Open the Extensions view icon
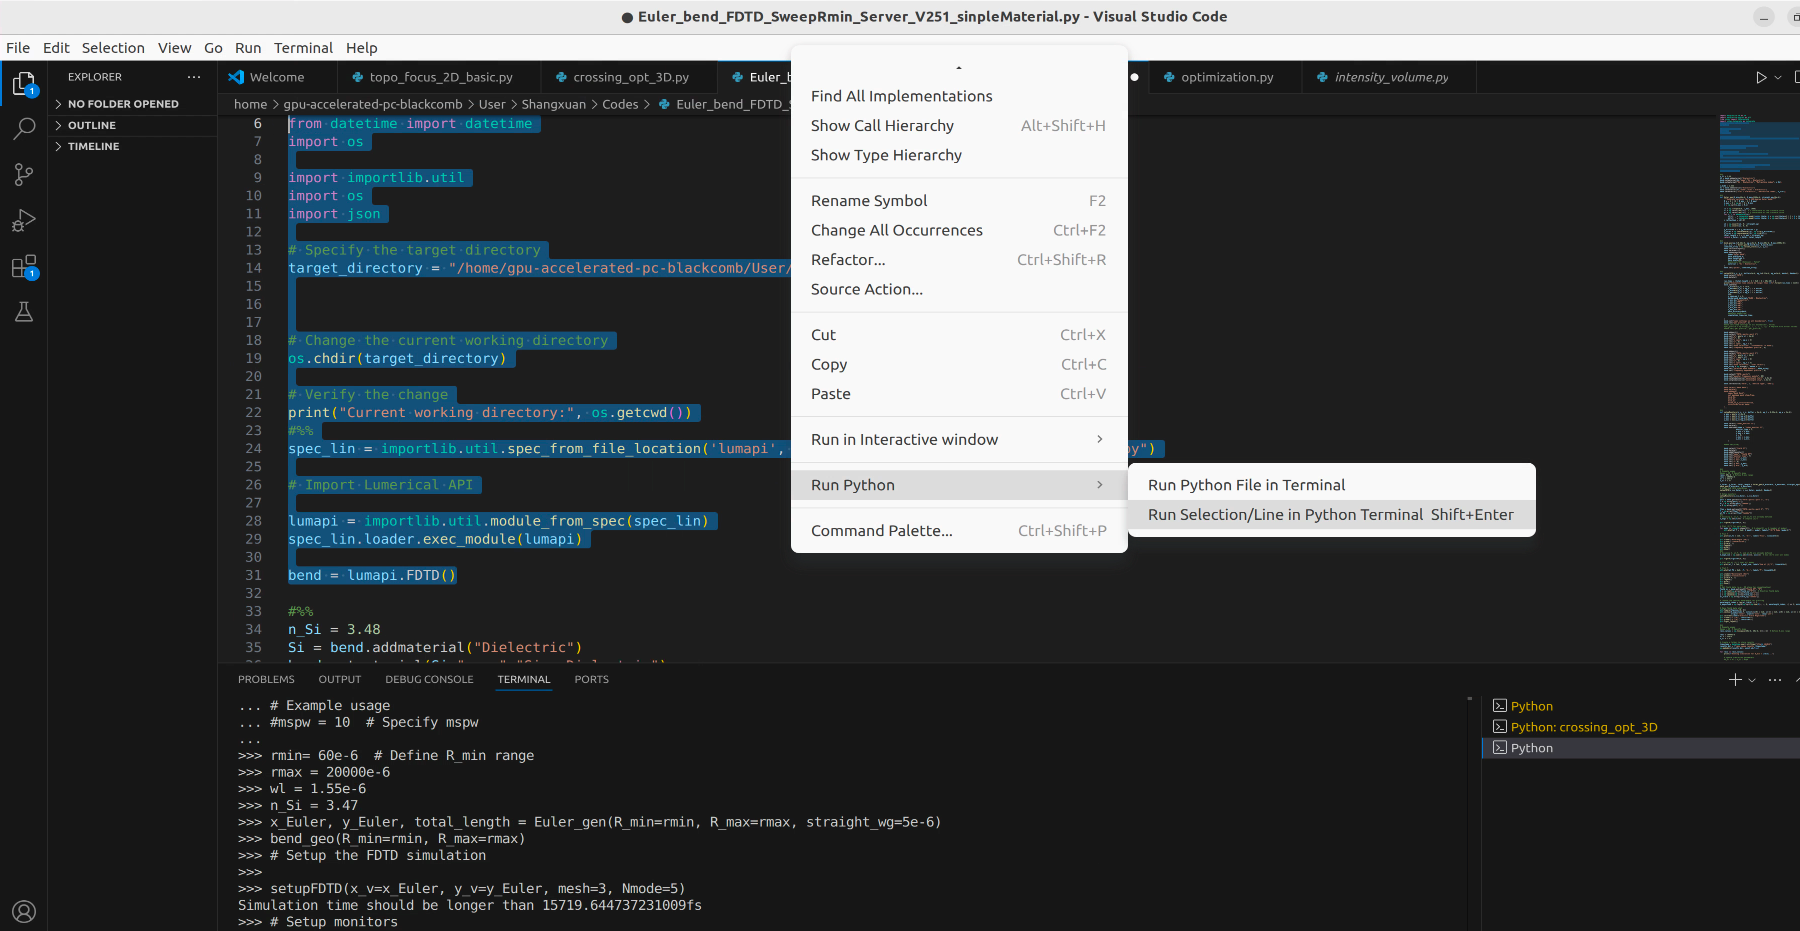The height and width of the screenshot is (931, 1800). coord(24,267)
